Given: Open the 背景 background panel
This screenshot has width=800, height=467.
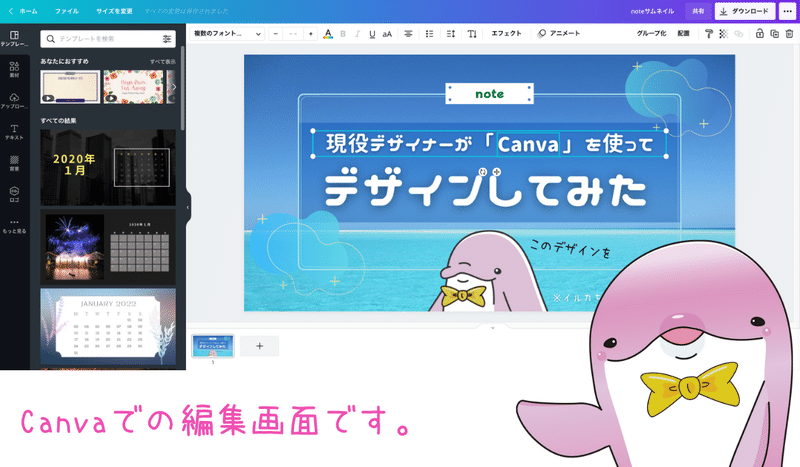Looking at the screenshot, I should tap(14, 163).
